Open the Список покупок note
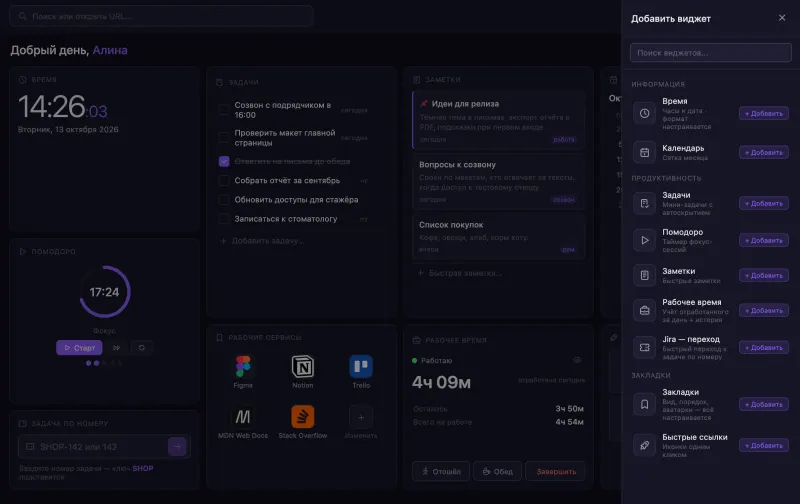 (498, 236)
